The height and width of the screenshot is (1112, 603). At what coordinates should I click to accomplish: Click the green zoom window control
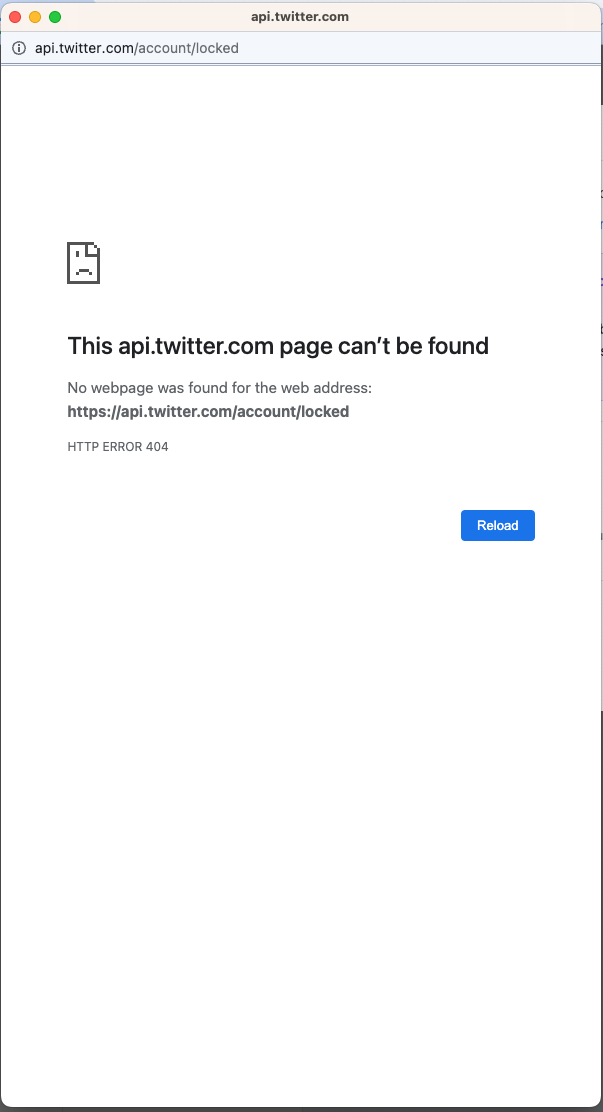click(53, 16)
